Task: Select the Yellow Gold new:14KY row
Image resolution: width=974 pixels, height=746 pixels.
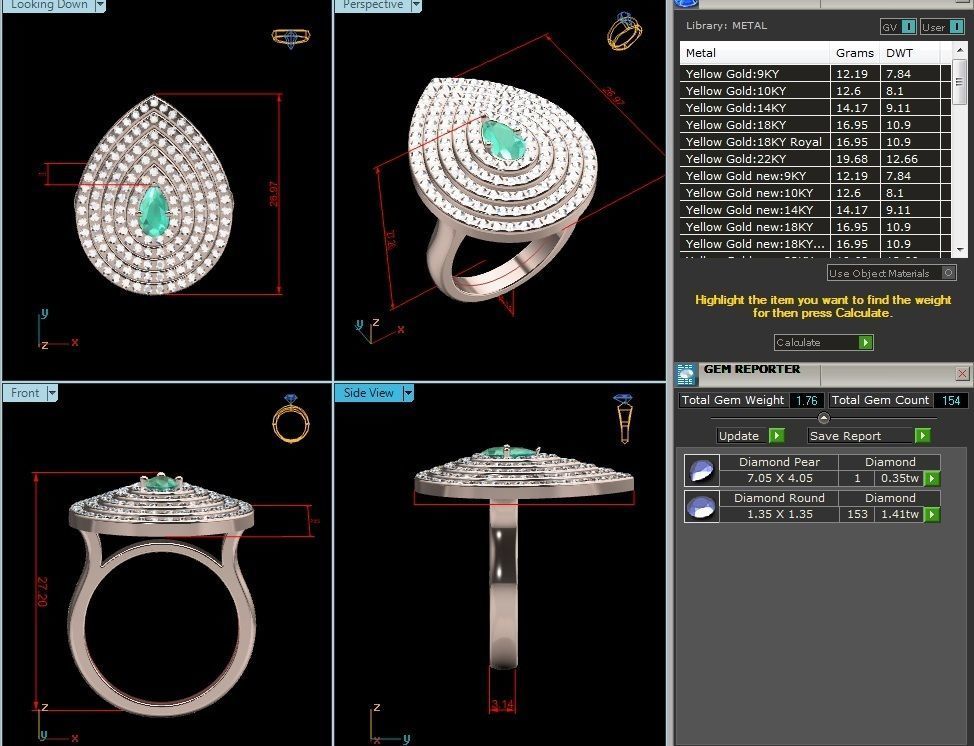Action: pos(815,210)
